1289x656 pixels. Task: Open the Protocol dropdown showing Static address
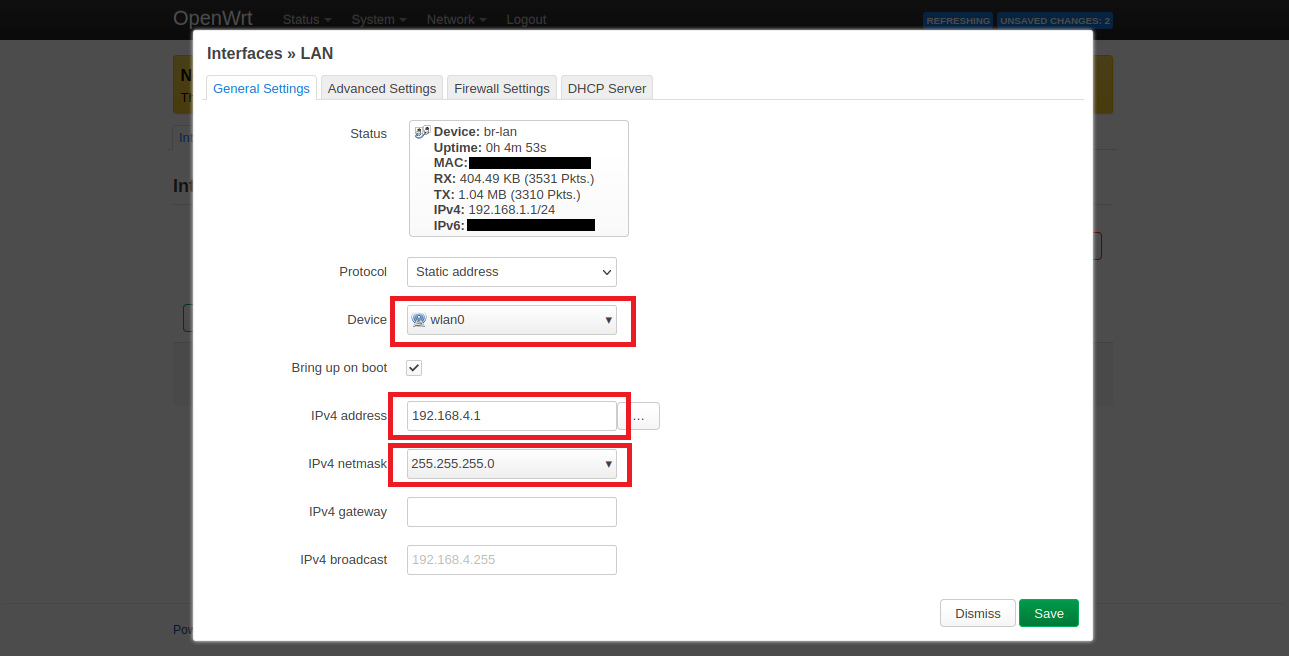coord(512,272)
